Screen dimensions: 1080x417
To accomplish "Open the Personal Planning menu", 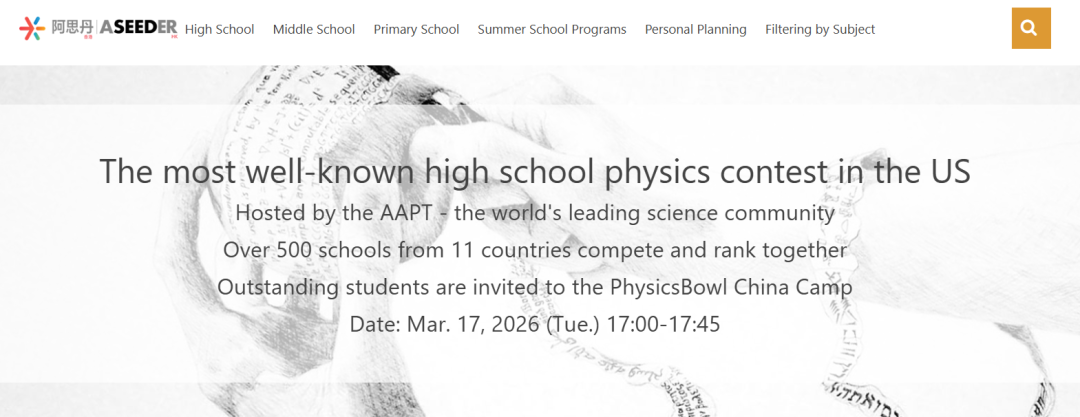I will tap(695, 30).
